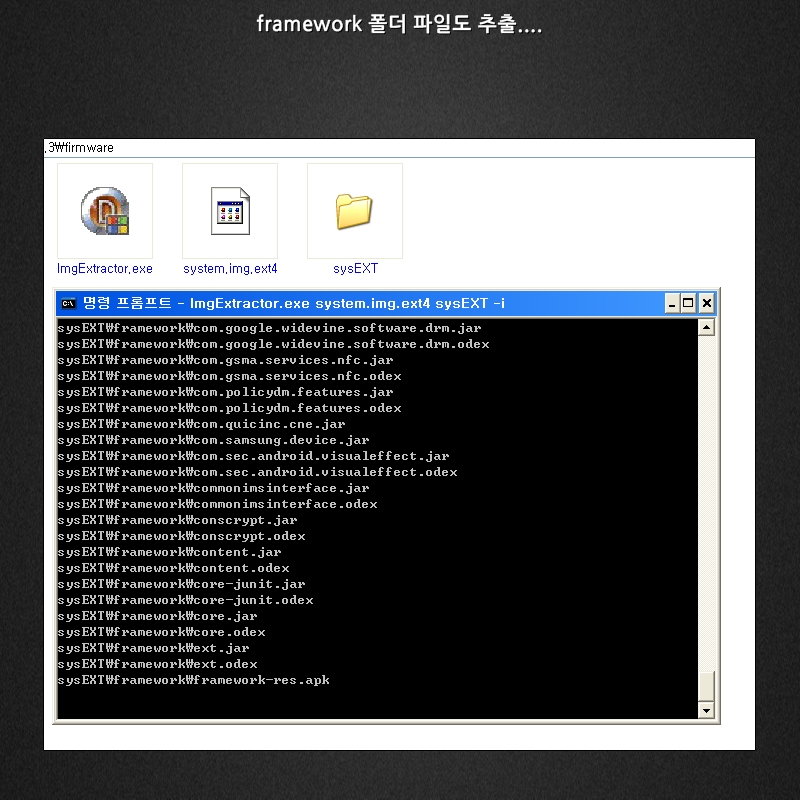Click the console scrollbar down arrow
This screenshot has height=800, width=800.
(706, 710)
